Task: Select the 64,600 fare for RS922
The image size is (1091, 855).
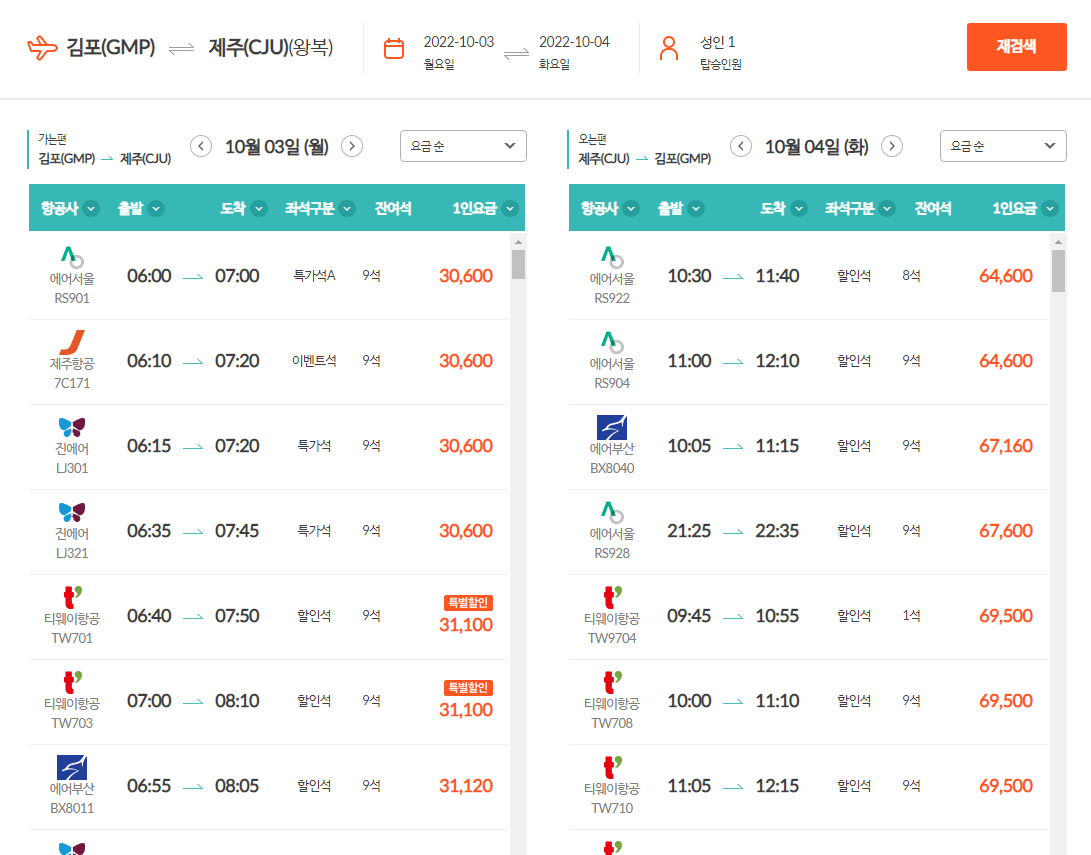Action: pos(1005,275)
